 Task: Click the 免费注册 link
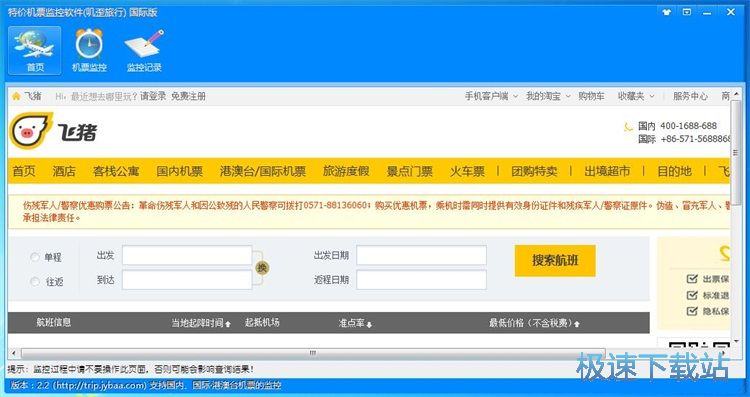[x=188, y=96]
